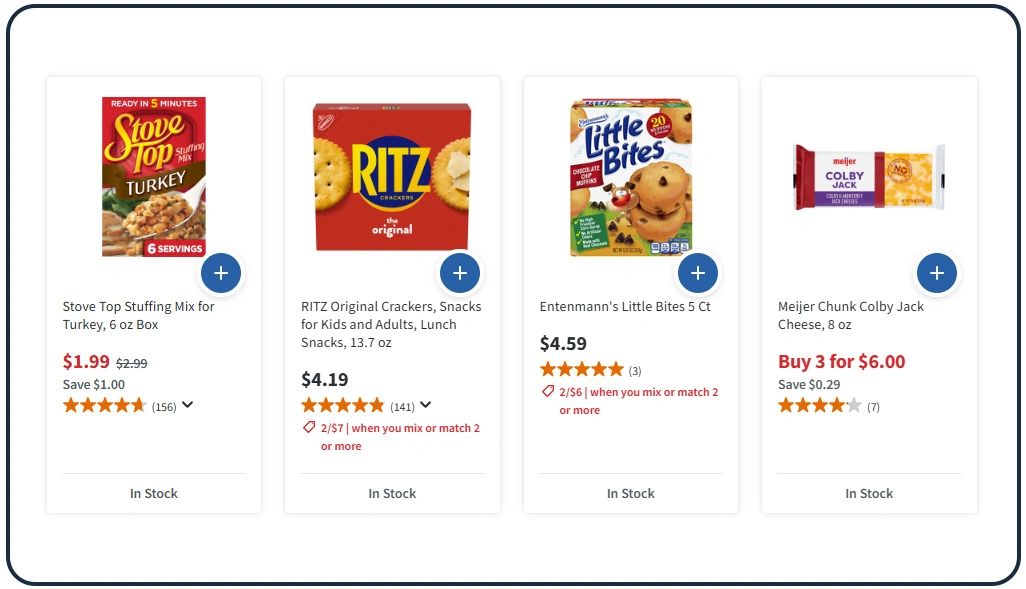Add Meijer Colby Jack Cheese to cart

937,272
